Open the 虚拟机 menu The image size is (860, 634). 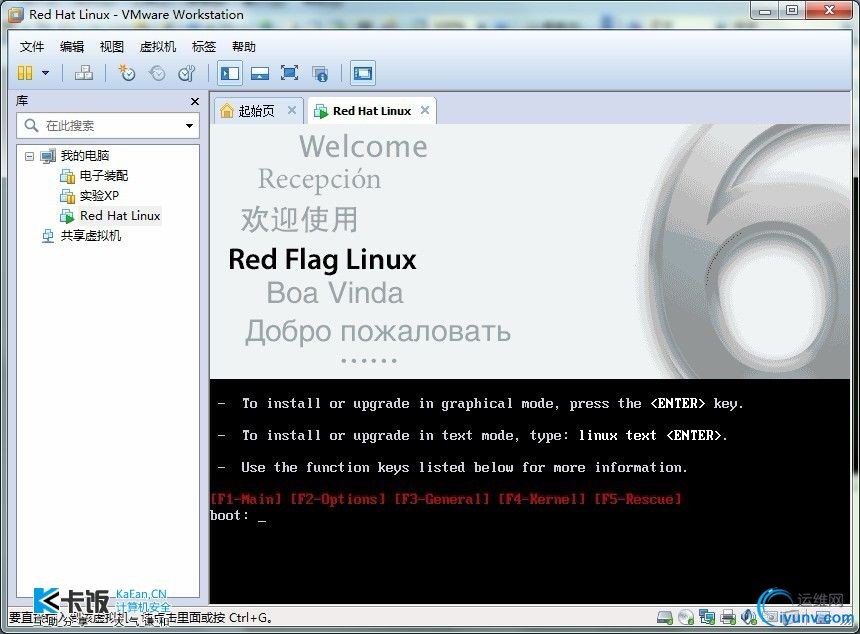point(158,47)
